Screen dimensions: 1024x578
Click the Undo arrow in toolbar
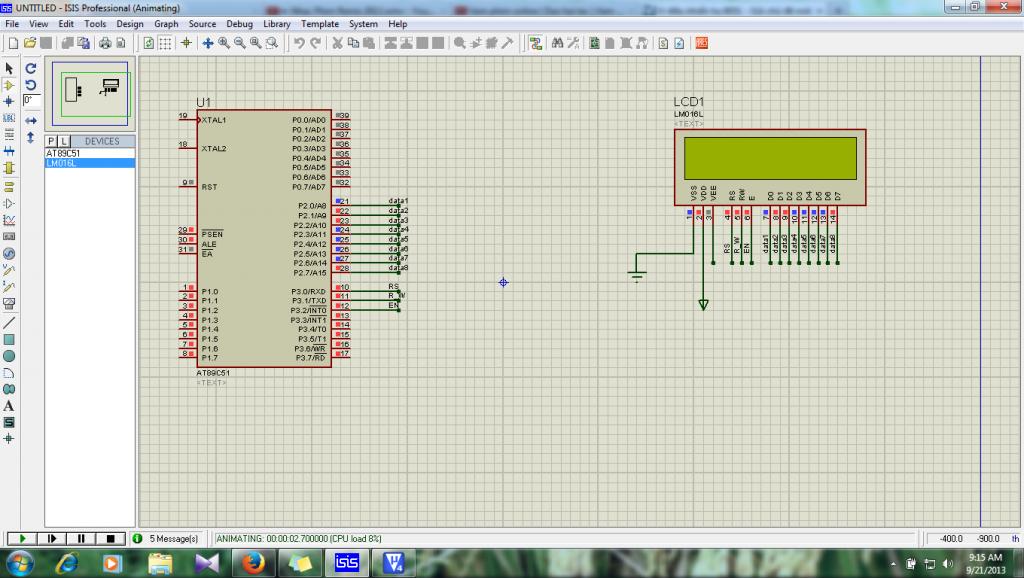[299, 43]
